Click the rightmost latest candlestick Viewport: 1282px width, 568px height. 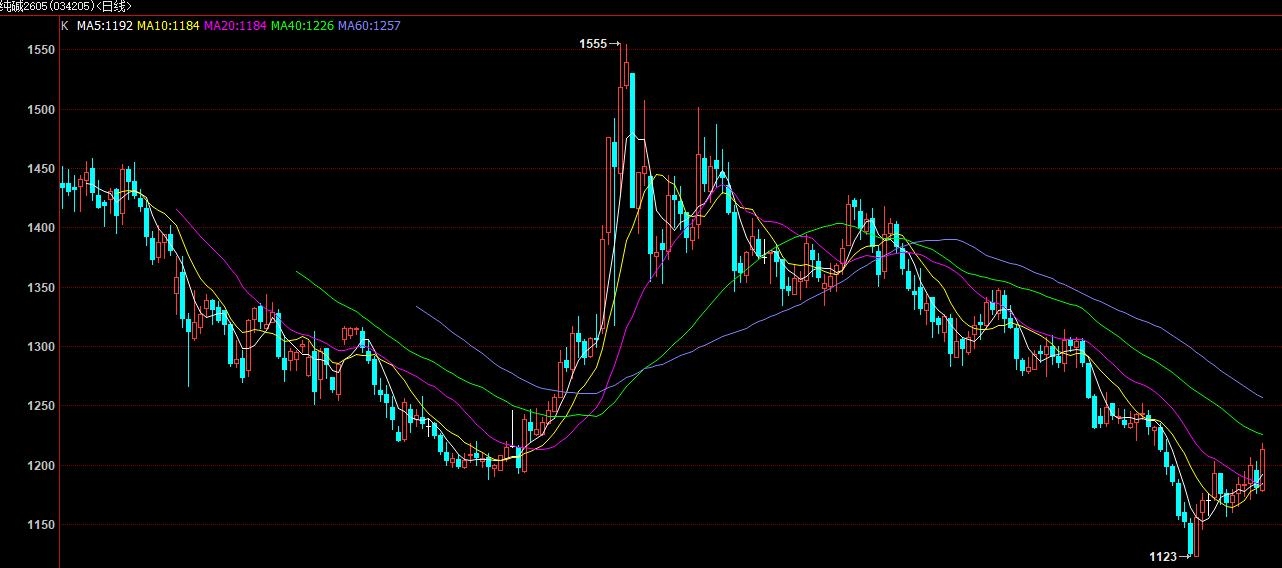(x=1263, y=468)
